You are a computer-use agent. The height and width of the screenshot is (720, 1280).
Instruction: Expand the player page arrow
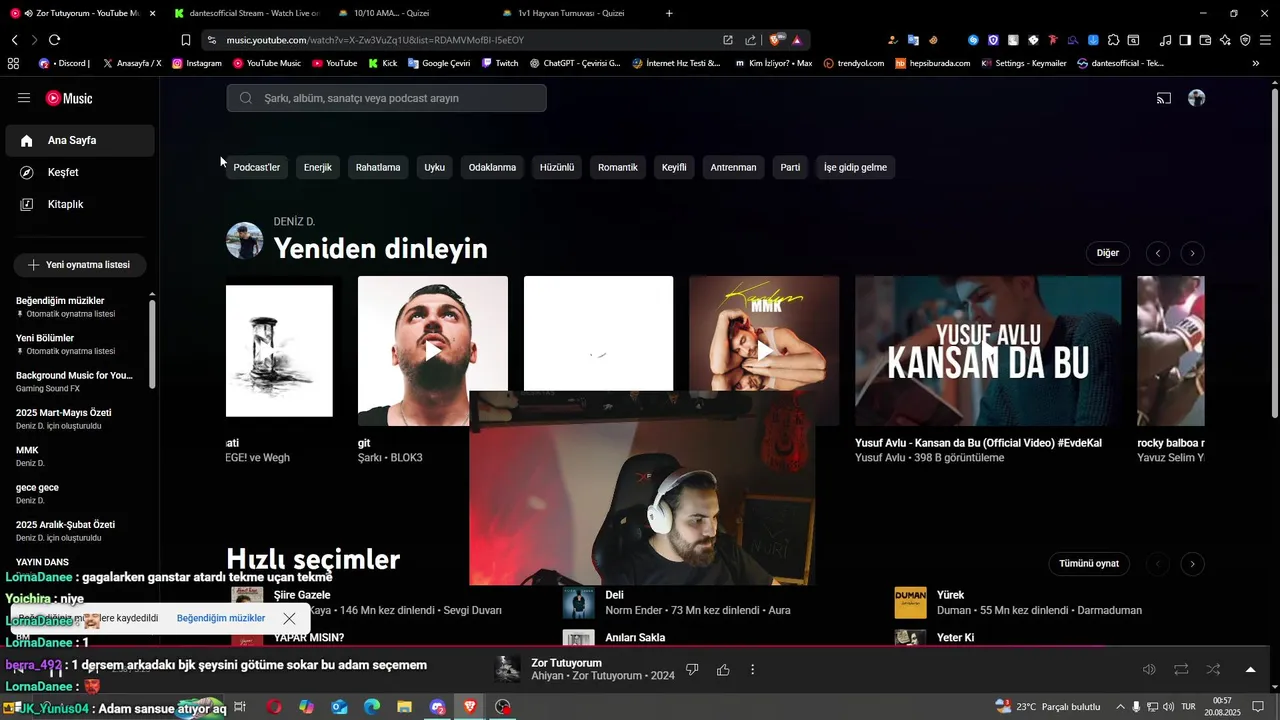click(x=1250, y=669)
